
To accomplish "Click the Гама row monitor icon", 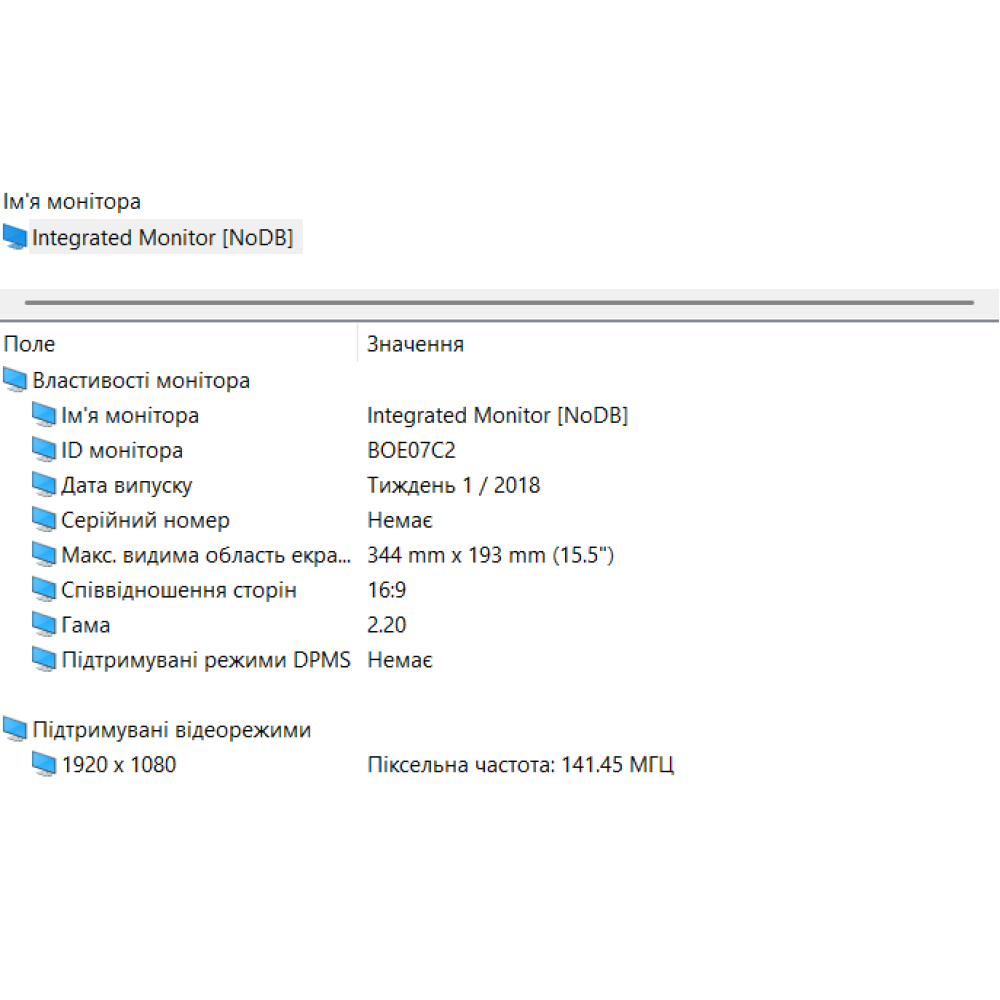I will (x=44, y=624).
